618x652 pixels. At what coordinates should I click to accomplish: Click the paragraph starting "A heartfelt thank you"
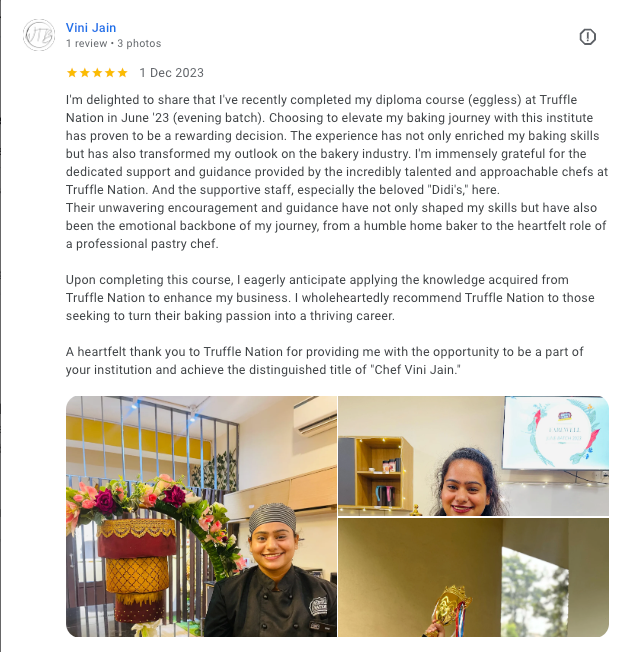324,361
